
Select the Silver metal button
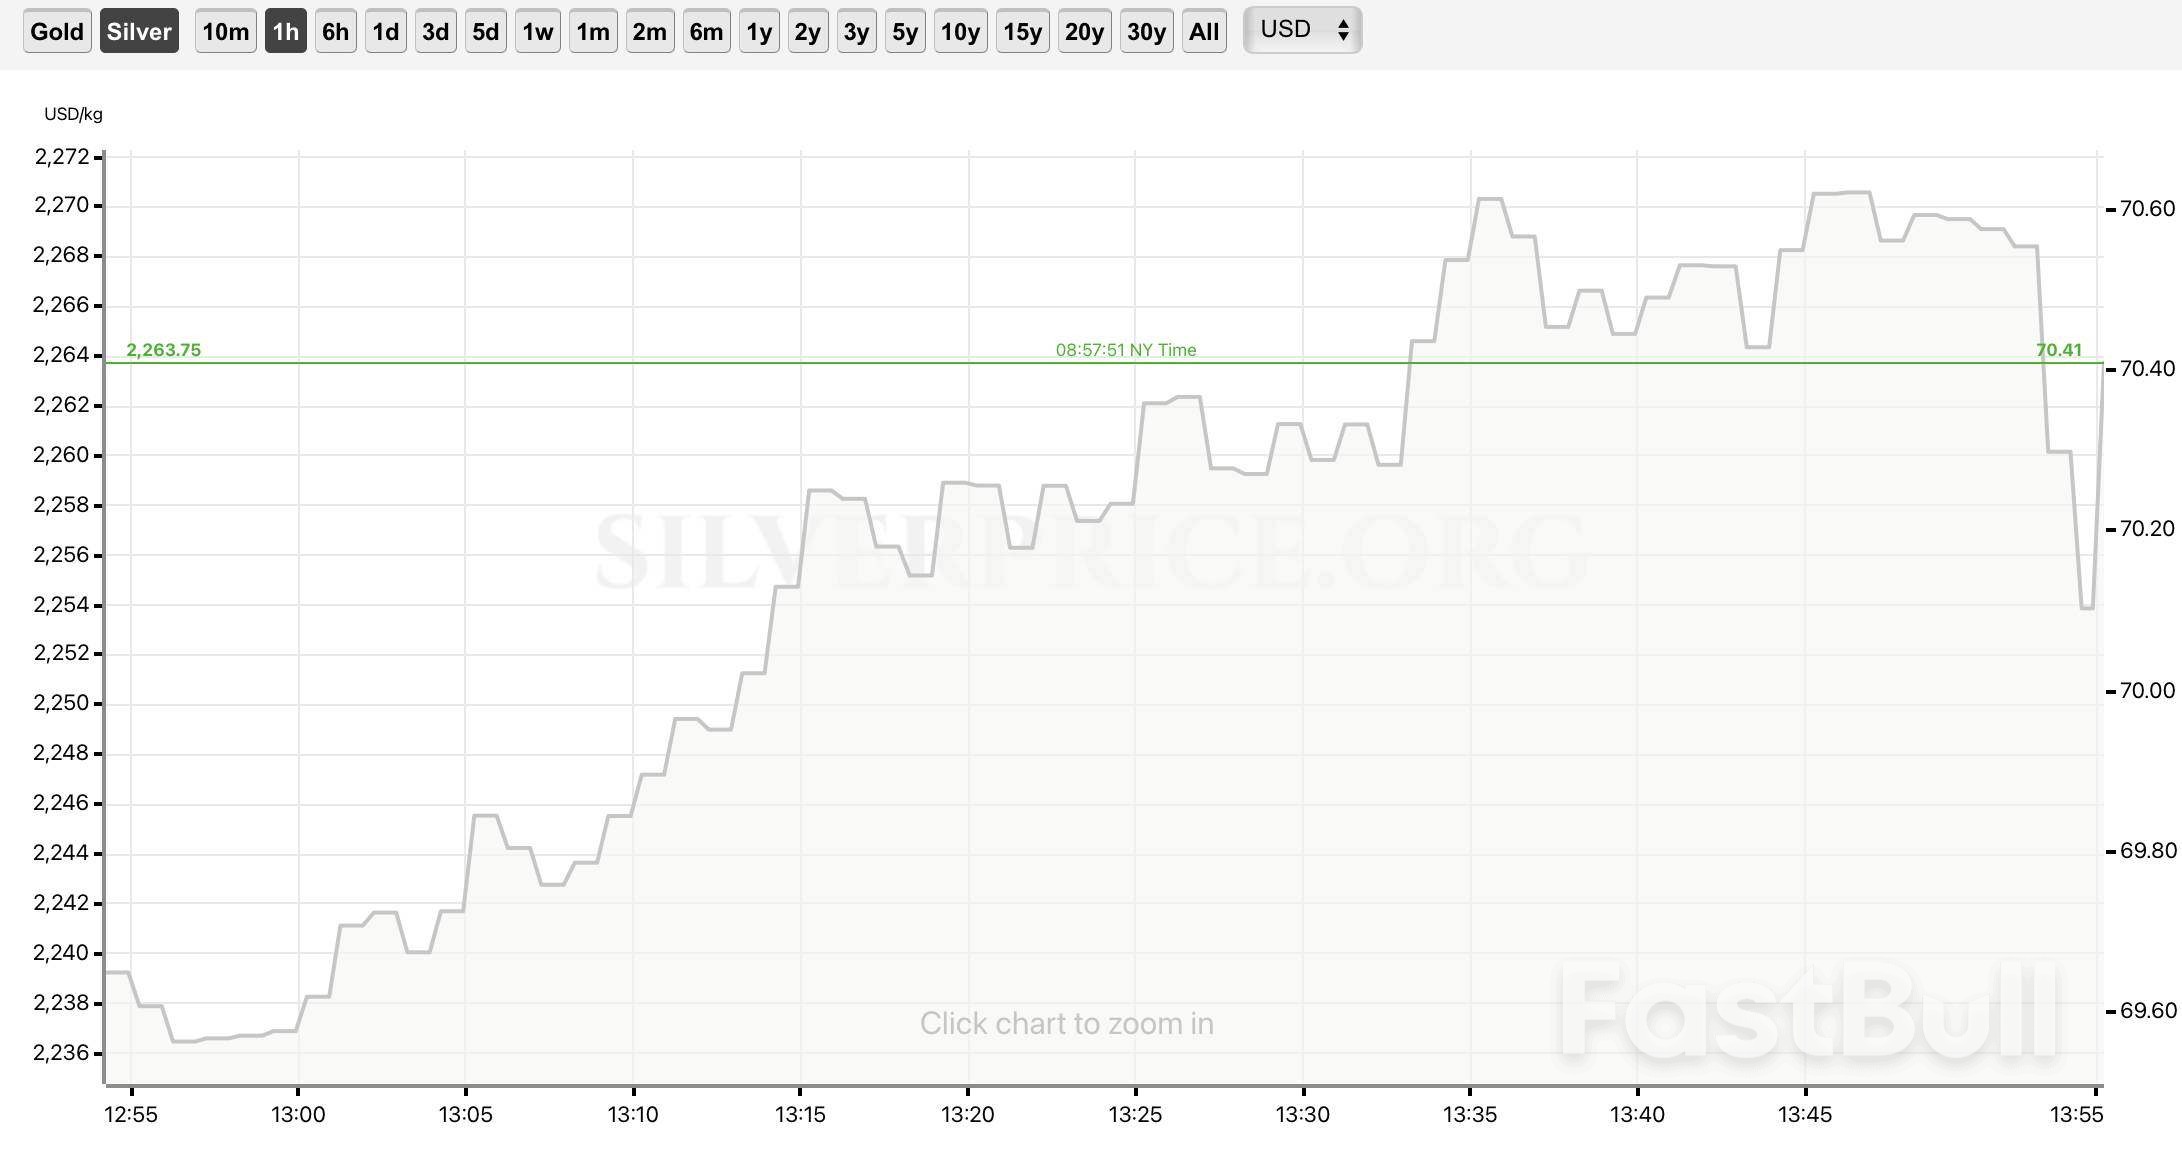click(x=139, y=32)
